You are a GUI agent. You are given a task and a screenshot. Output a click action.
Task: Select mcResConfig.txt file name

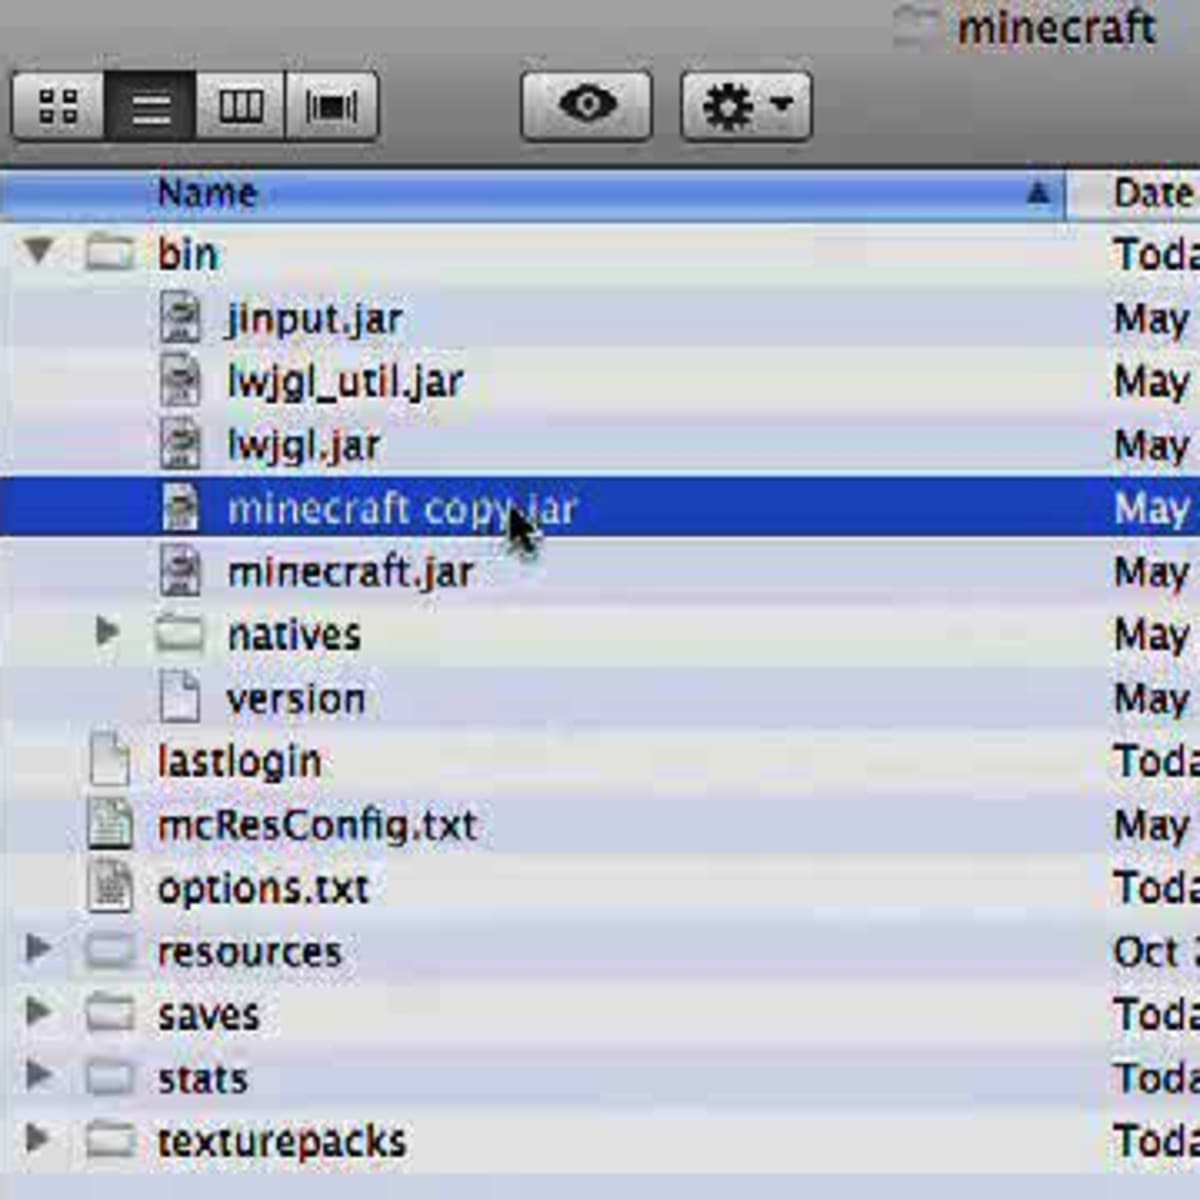[317, 825]
